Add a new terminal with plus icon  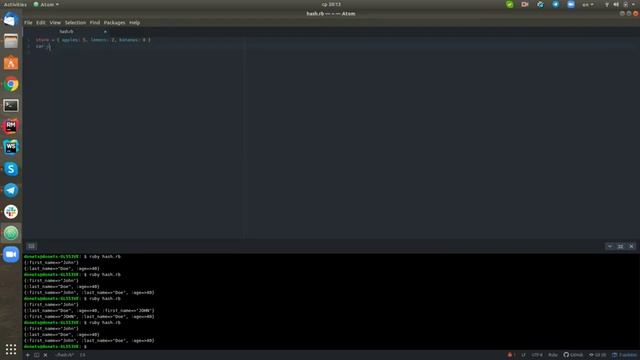[x=28, y=355]
